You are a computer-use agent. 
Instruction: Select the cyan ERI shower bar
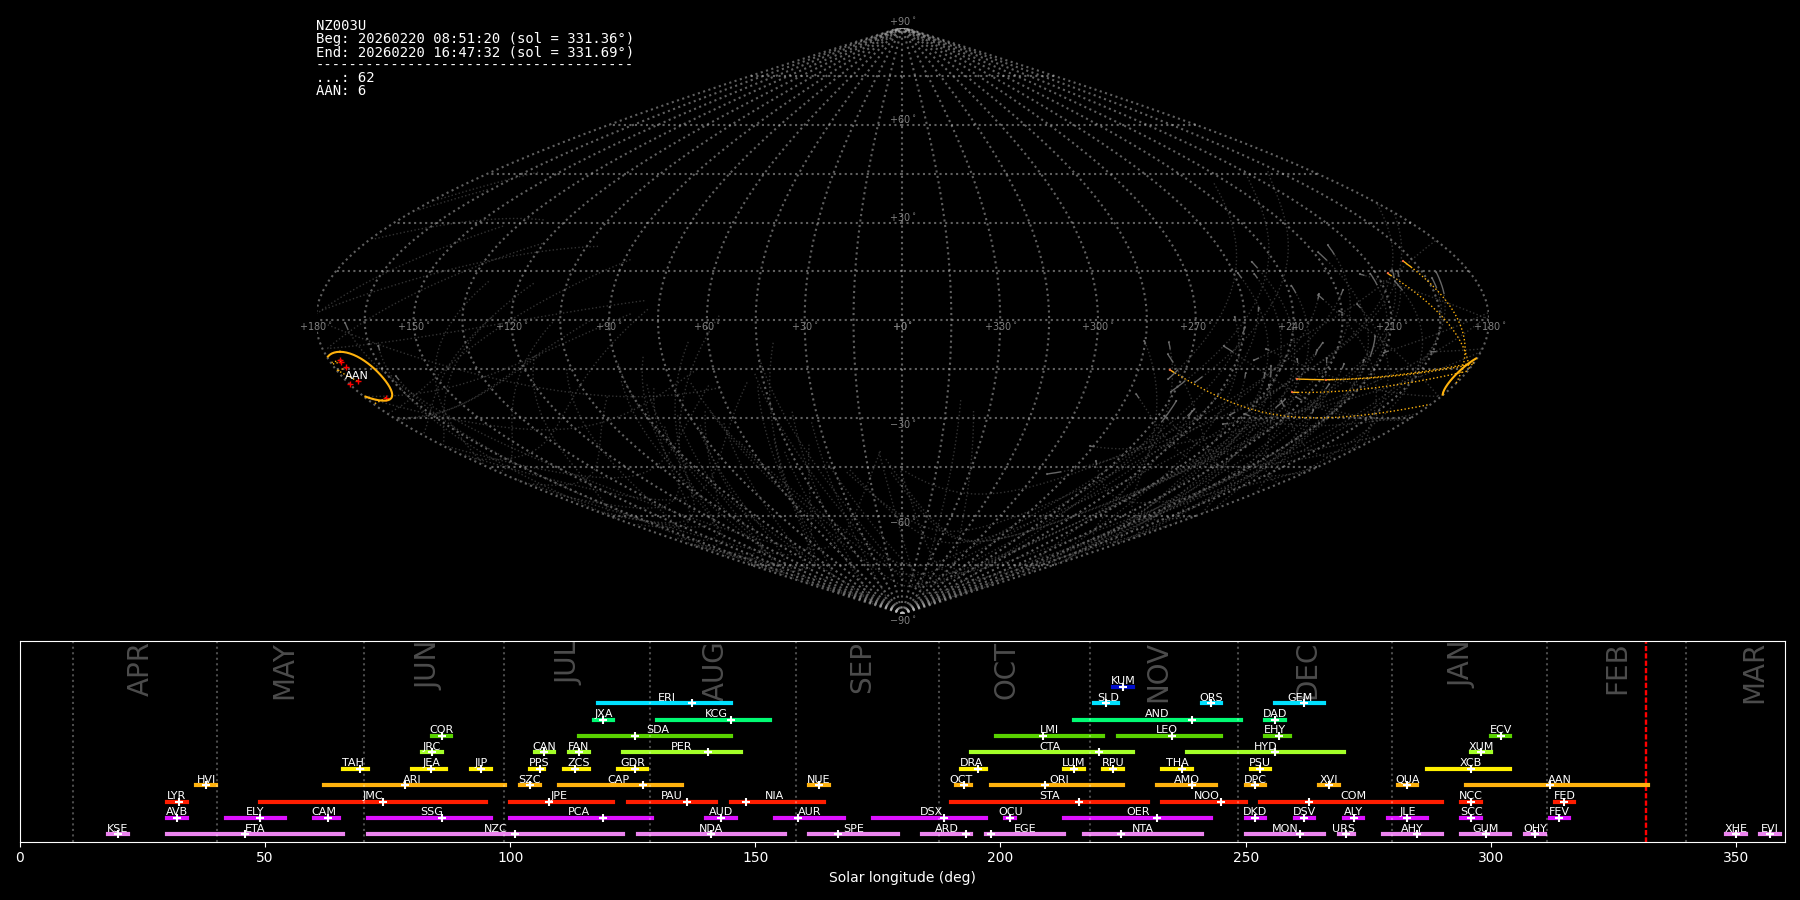click(x=664, y=703)
